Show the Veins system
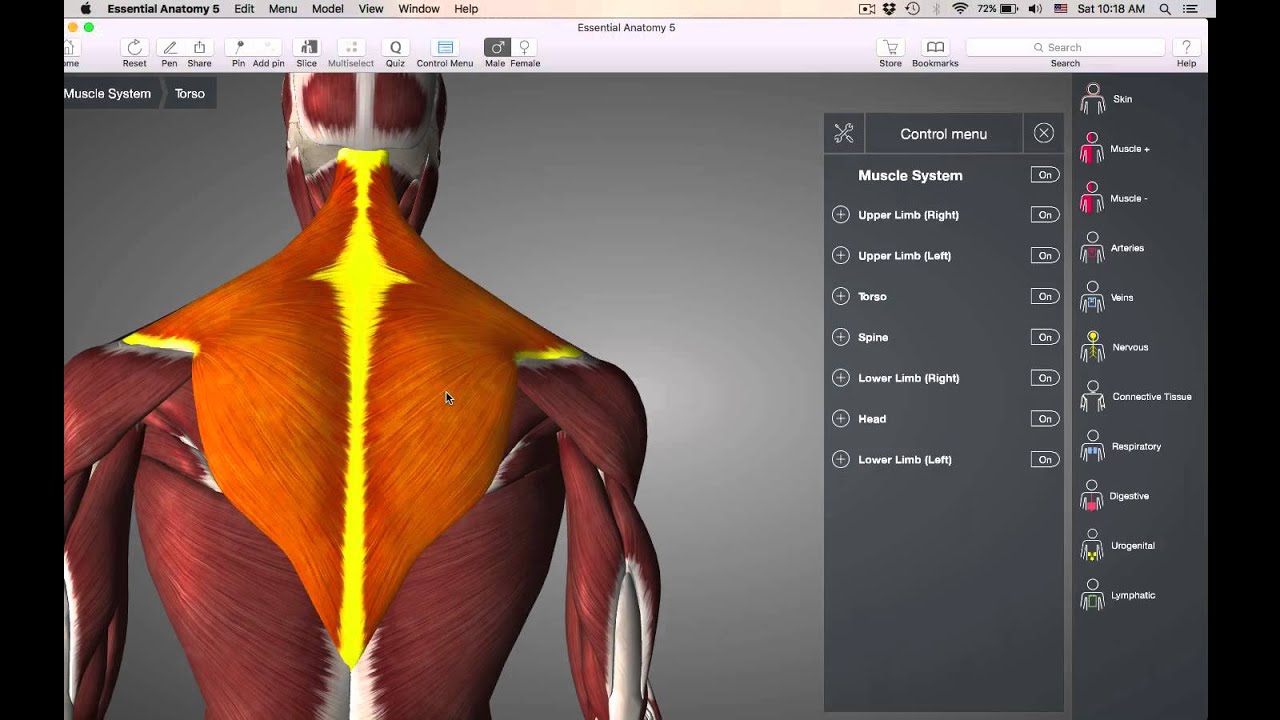 pyautogui.click(x=1107, y=297)
